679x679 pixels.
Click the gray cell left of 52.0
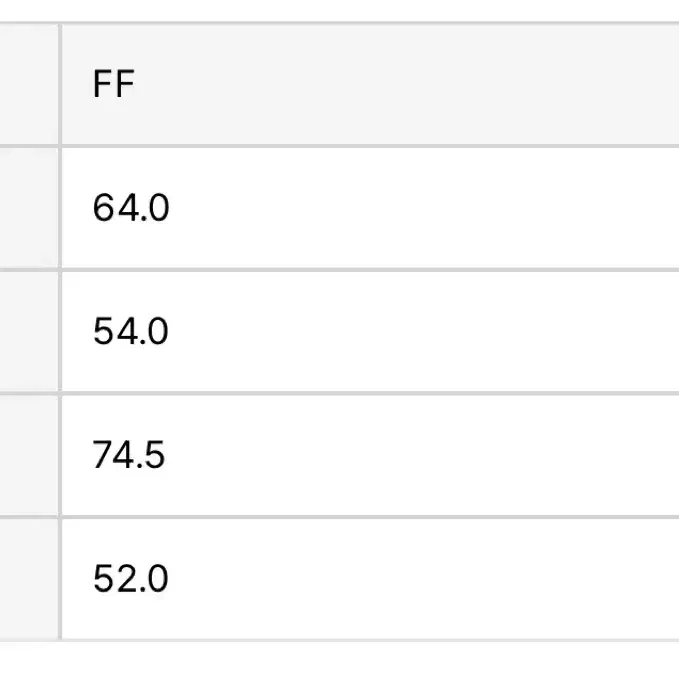pos(29,579)
